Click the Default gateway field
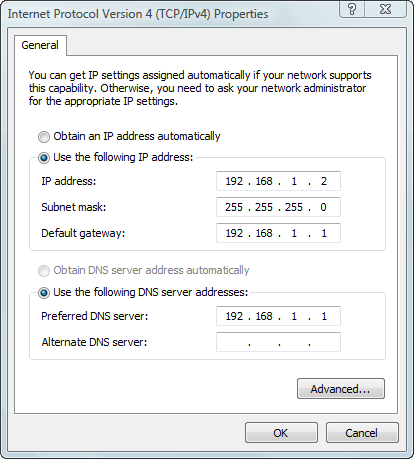Screen dimensions: 414x459 278,233
